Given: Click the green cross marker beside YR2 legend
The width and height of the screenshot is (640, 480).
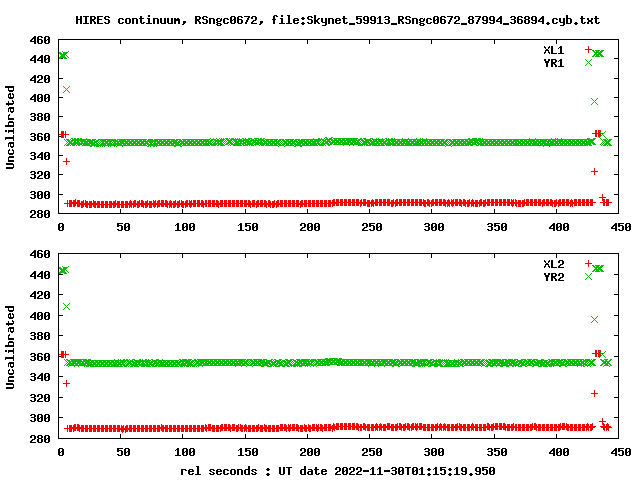Looking at the screenshot, I should coord(588,276).
